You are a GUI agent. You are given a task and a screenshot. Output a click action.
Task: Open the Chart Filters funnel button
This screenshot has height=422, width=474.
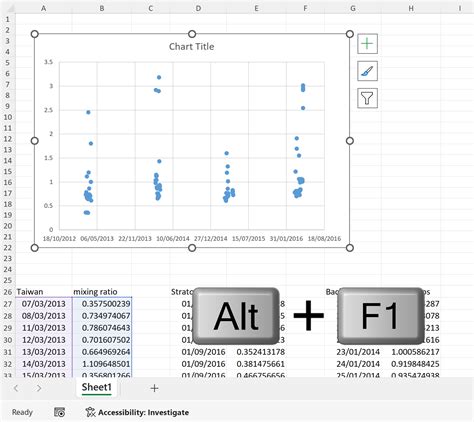[x=367, y=98]
